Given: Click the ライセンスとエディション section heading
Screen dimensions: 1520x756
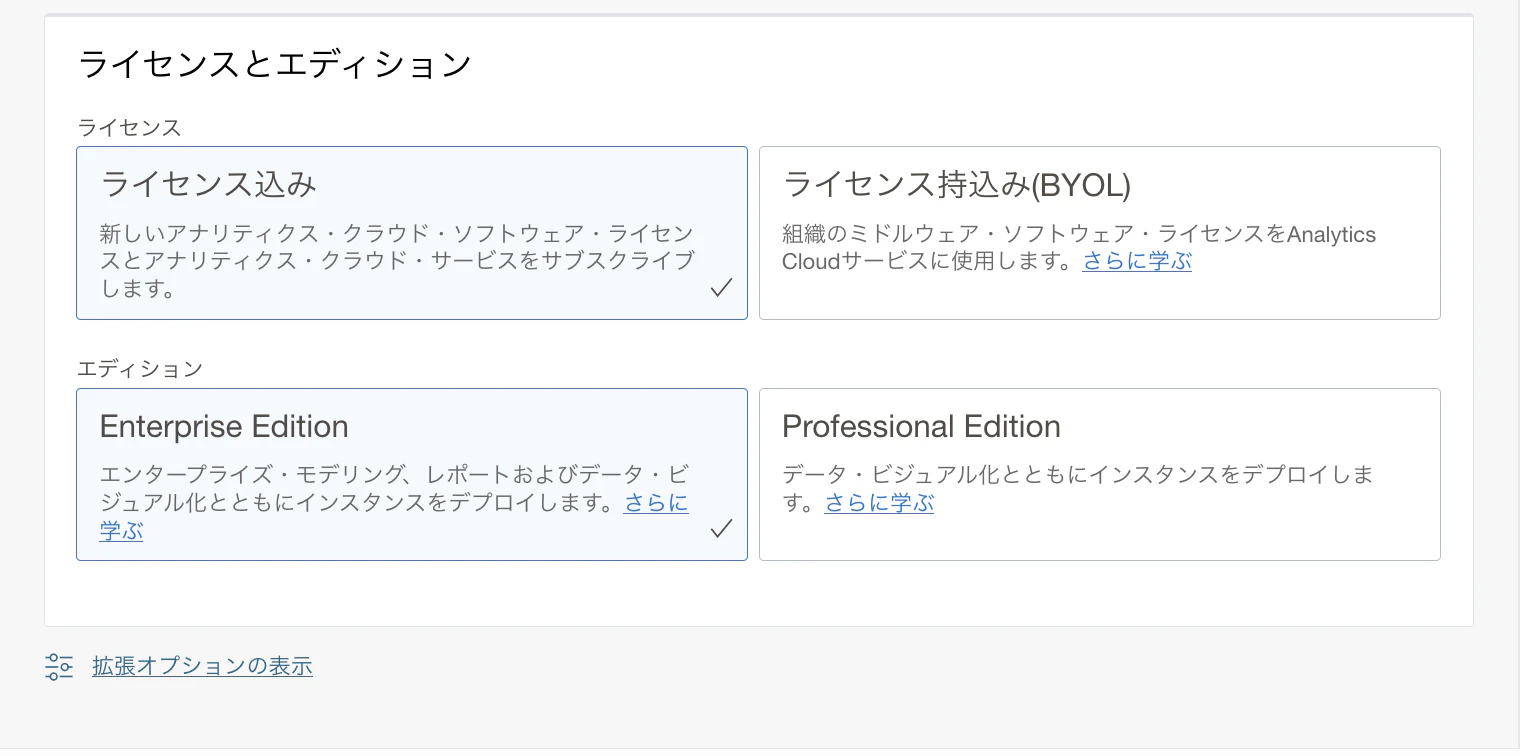Looking at the screenshot, I should pyautogui.click(x=275, y=64).
